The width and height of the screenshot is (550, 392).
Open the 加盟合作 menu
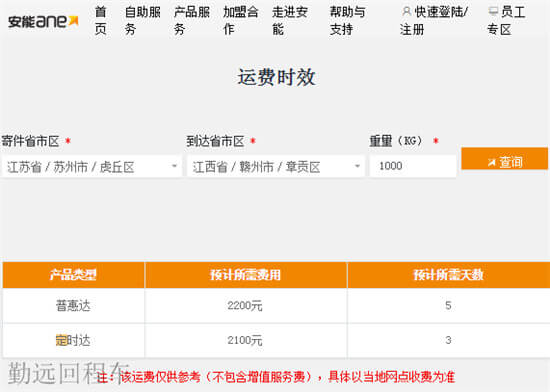tap(241, 21)
